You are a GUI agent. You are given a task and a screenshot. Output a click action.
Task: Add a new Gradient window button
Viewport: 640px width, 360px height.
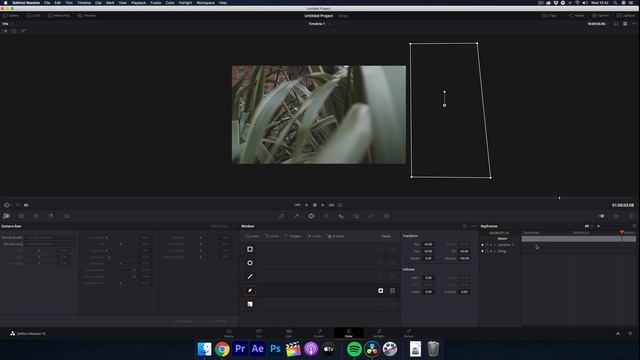coord(335,236)
